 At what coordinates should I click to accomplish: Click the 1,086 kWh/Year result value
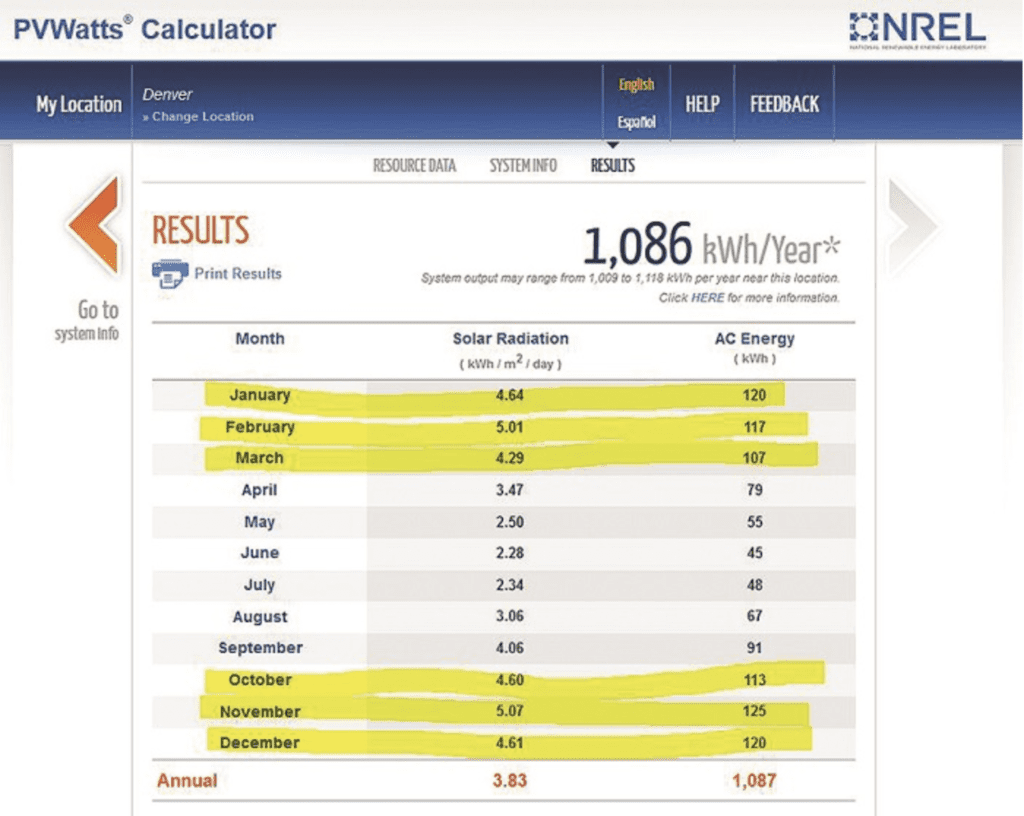[x=711, y=245]
